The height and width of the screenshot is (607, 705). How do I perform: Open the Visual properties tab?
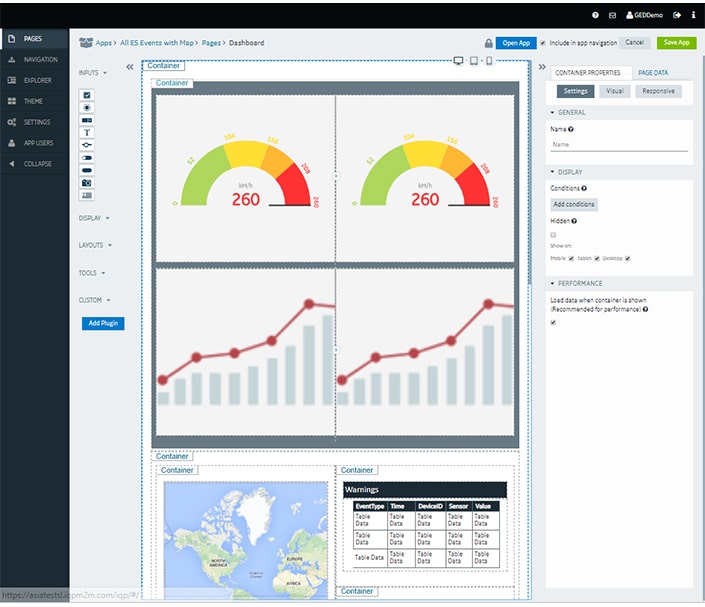pos(615,91)
